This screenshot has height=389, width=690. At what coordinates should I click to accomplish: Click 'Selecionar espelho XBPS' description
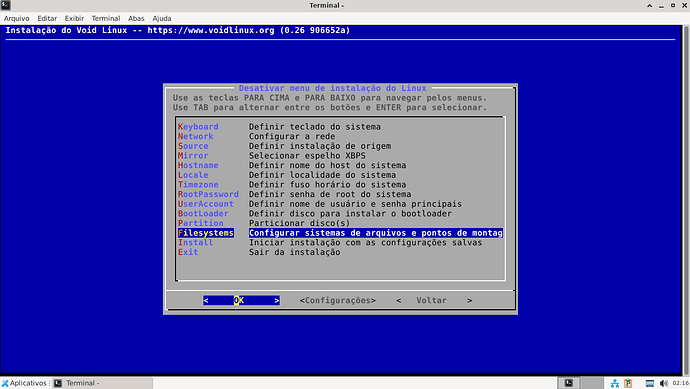pyautogui.click(x=307, y=156)
